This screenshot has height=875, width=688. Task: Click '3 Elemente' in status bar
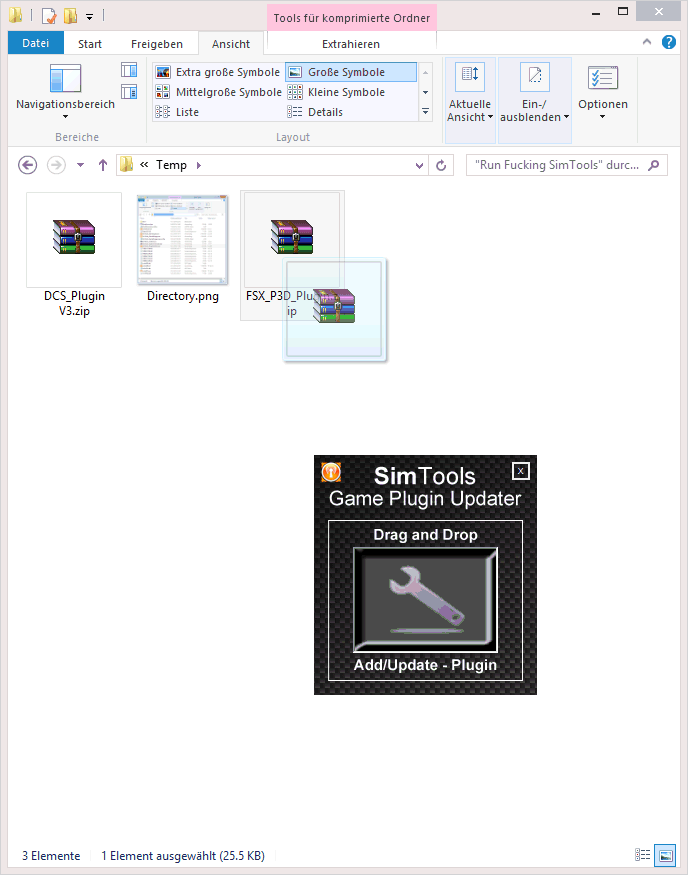pos(51,856)
